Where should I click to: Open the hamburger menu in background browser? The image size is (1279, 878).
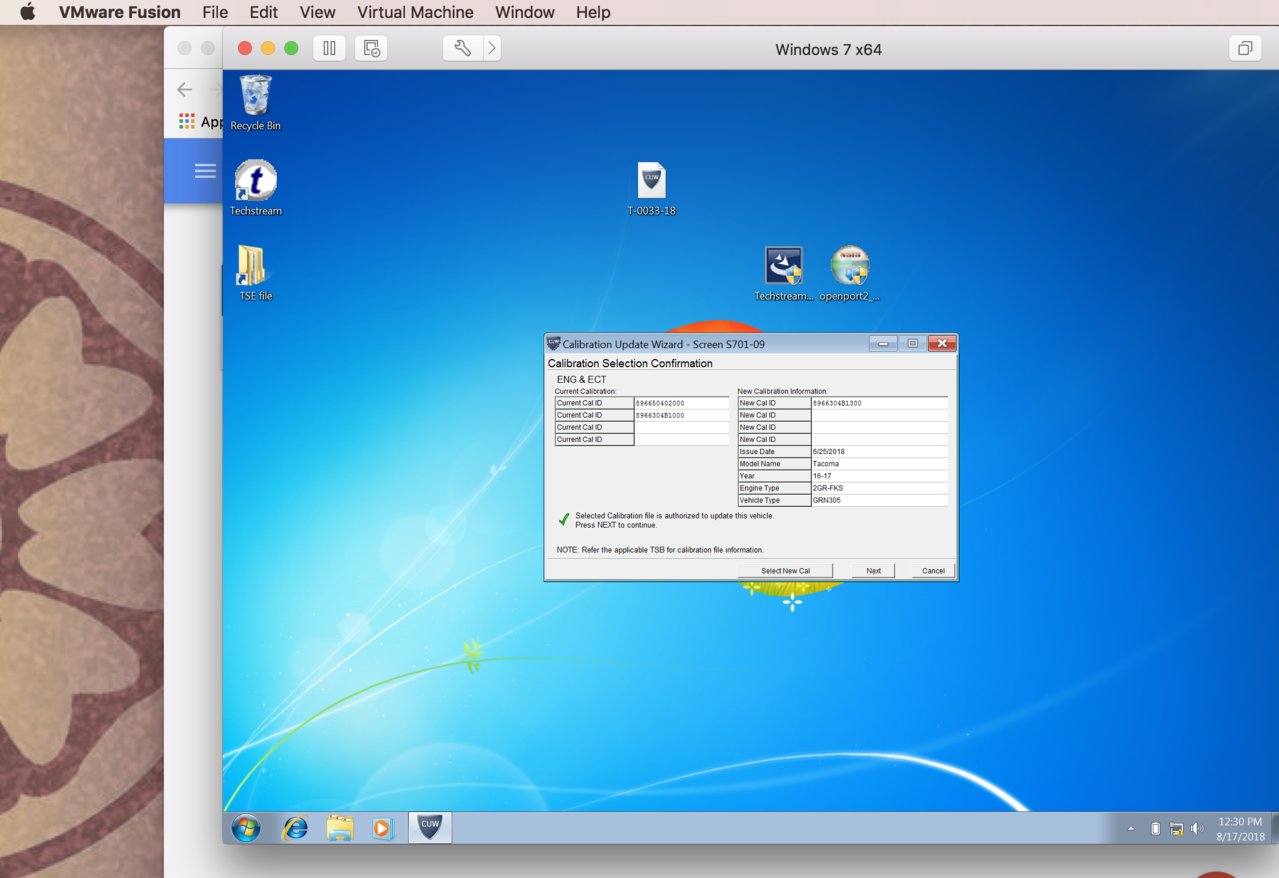pyautogui.click(x=205, y=171)
